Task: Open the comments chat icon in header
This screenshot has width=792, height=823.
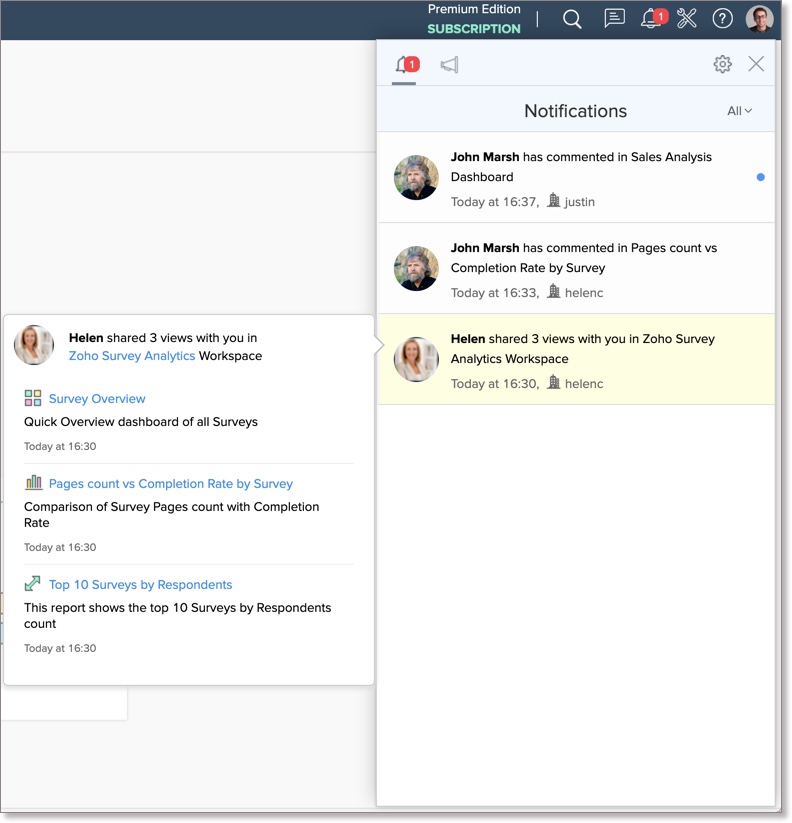Action: point(614,19)
